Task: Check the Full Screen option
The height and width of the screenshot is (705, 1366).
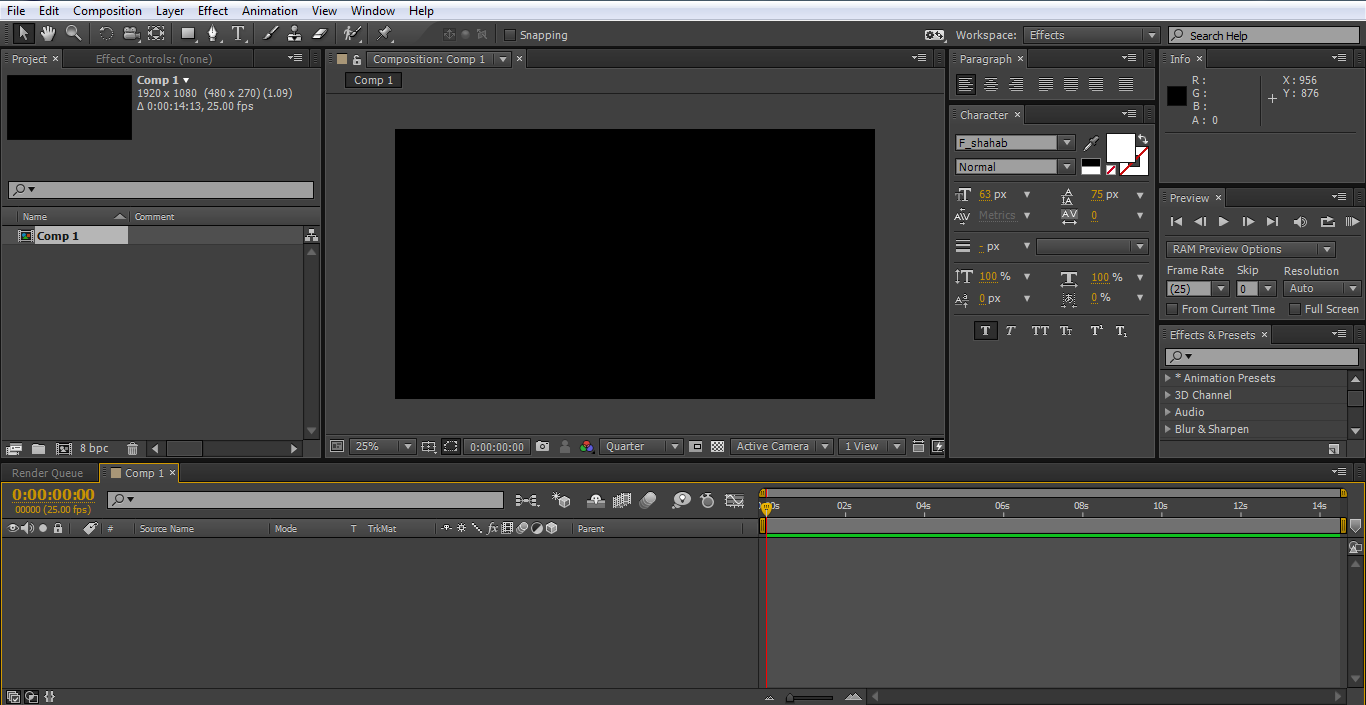Action: click(1295, 309)
